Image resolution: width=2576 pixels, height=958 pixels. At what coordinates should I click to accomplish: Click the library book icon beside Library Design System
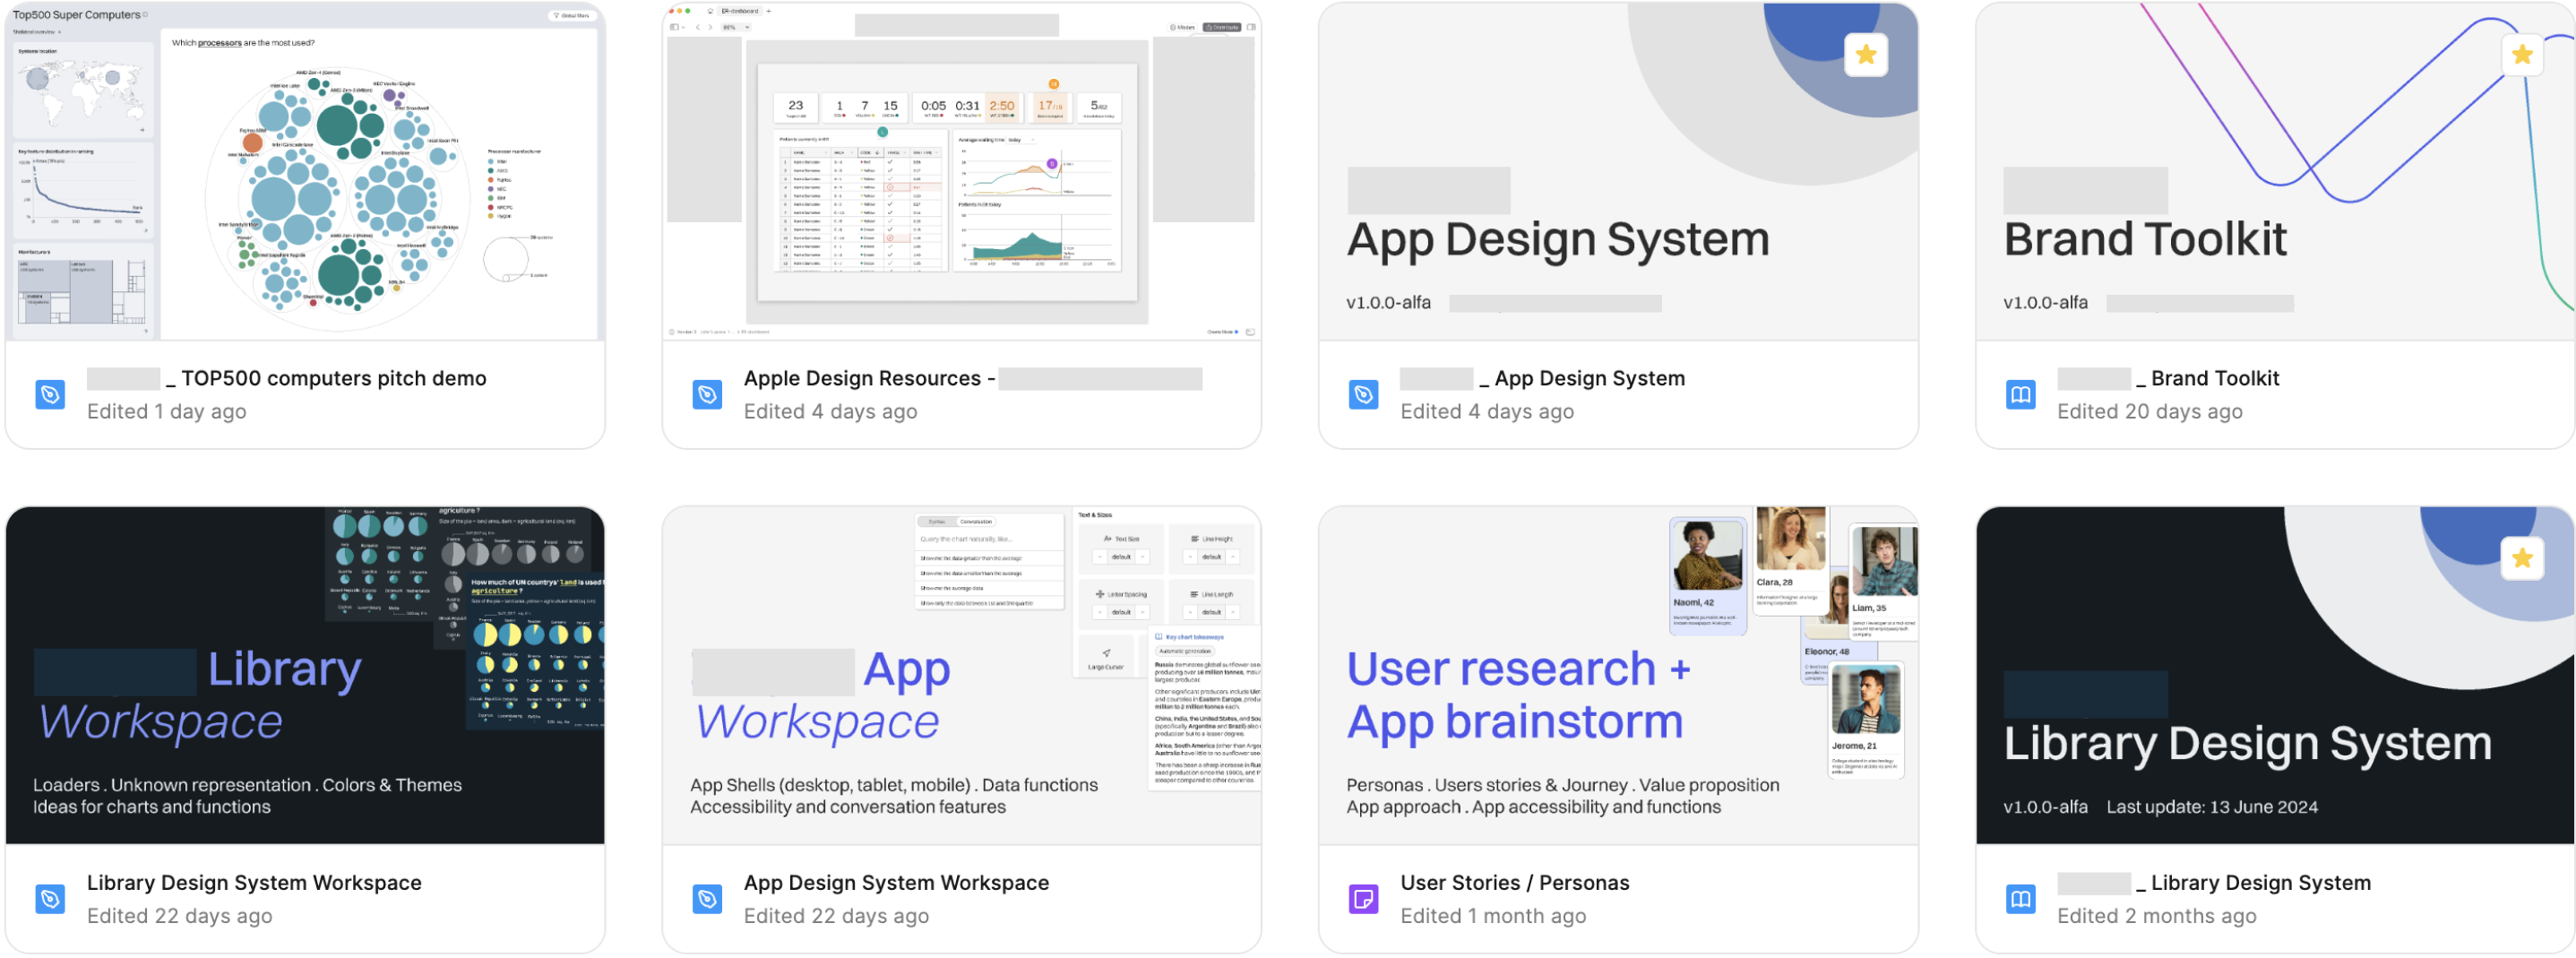(2020, 899)
